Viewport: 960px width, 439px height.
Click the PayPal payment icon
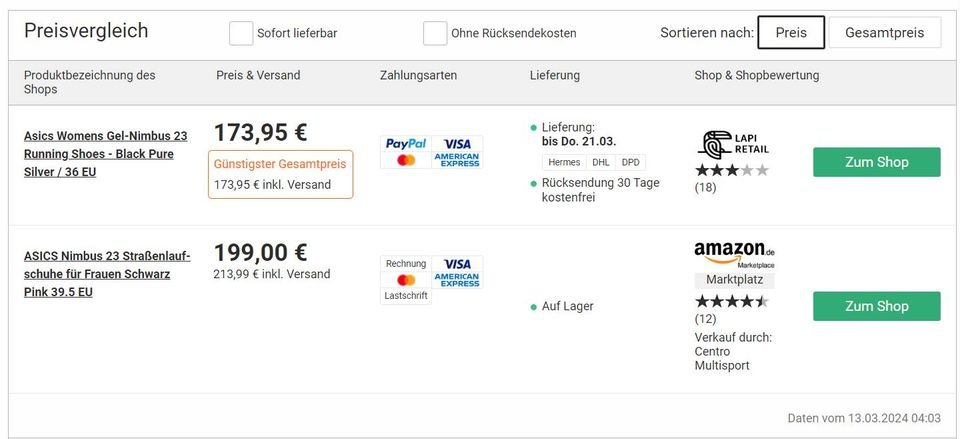point(406,144)
